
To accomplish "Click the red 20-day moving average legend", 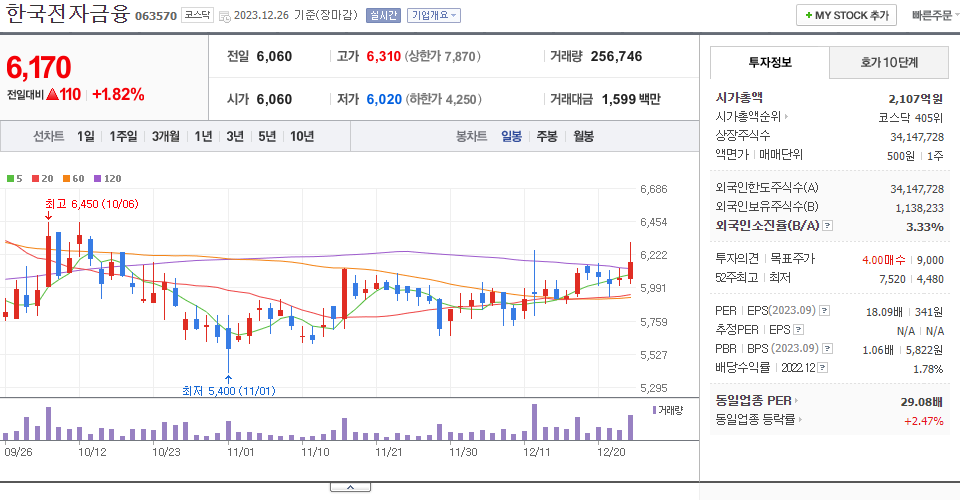I will click(43, 179).
